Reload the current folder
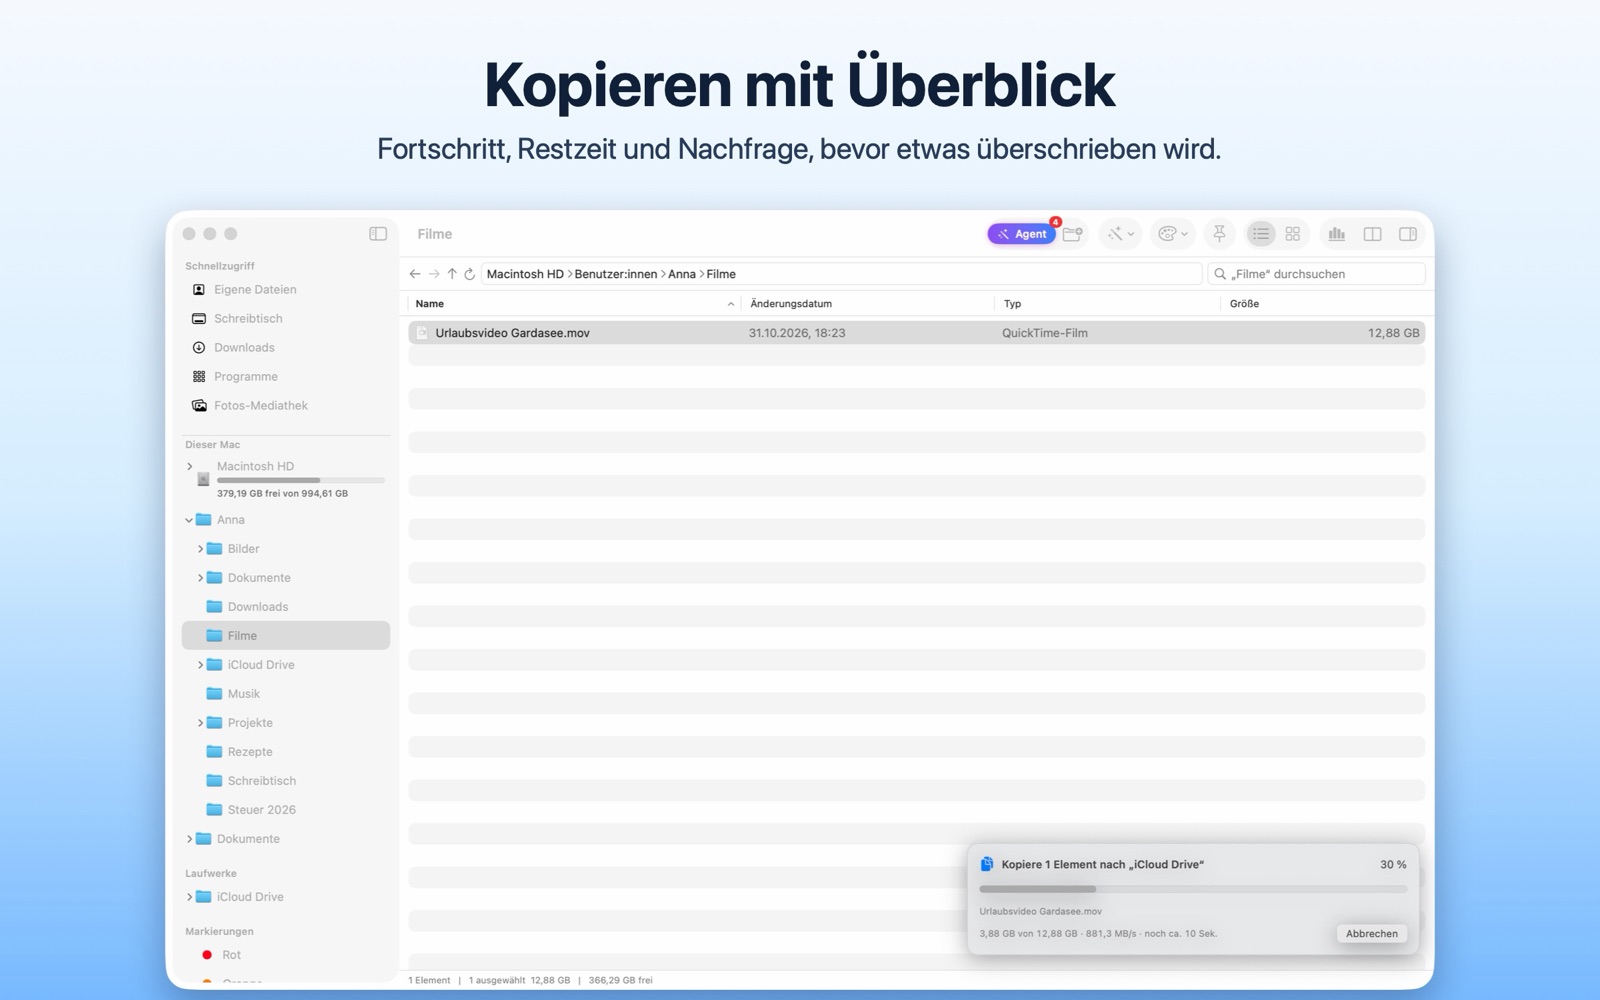This screenshot has width=1600, height=1000. point(470,274)
